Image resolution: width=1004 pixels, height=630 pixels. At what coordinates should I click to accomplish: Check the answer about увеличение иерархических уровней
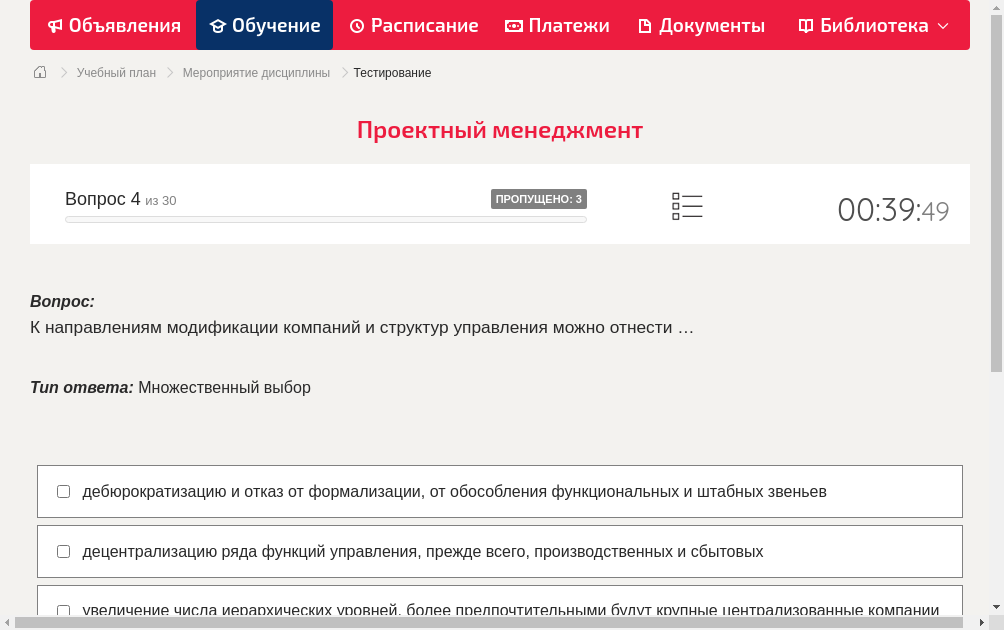(63, 610)
